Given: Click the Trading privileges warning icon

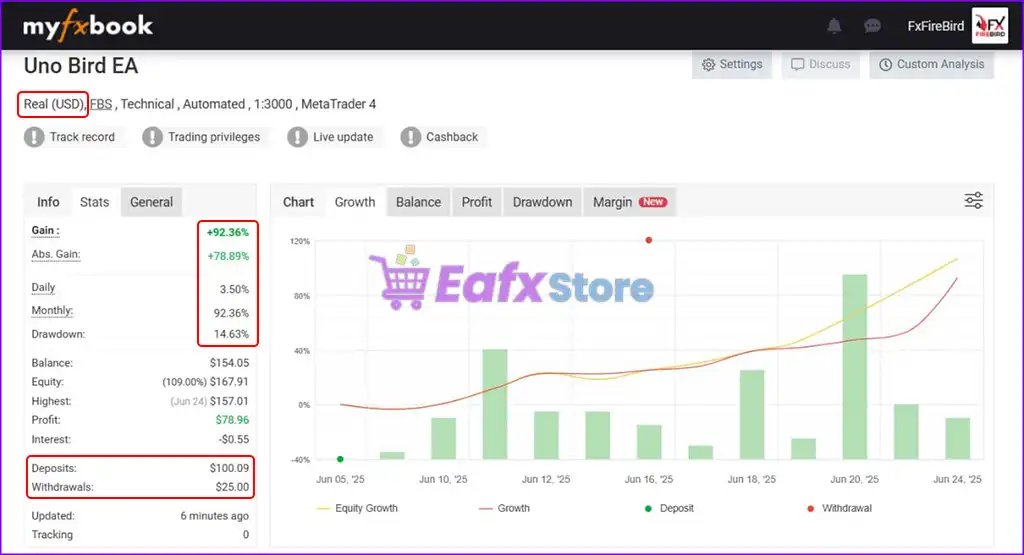Looking at the screenshot, I should pyautogui.click(x=152, y=137).
